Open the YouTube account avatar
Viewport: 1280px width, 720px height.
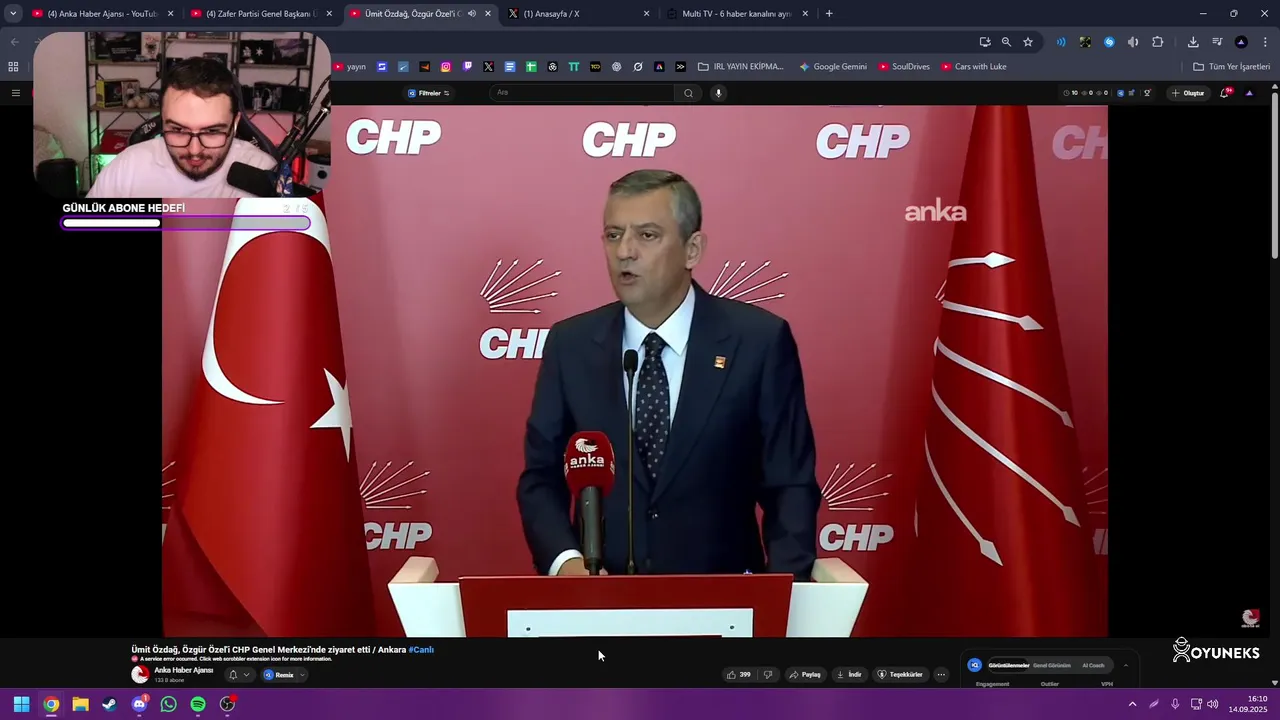1249,93
